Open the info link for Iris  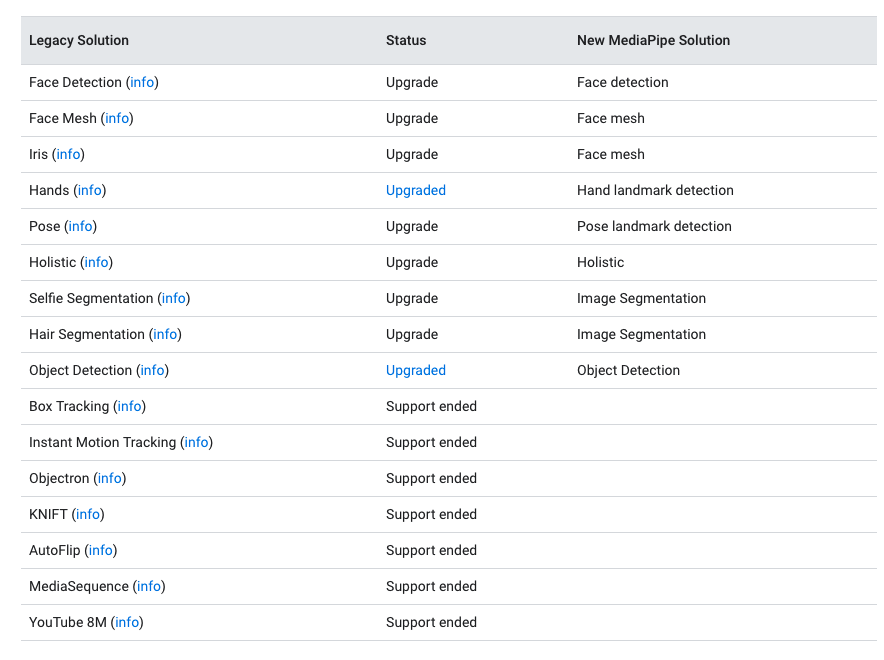68,154
